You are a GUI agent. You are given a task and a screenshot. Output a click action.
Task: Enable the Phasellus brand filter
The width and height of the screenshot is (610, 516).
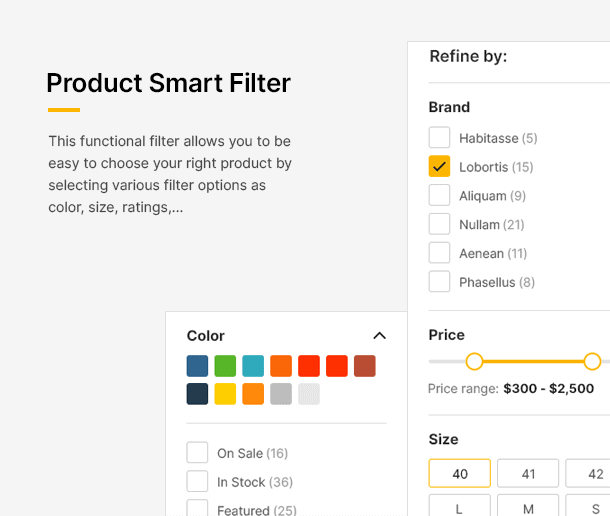(439, 282)
